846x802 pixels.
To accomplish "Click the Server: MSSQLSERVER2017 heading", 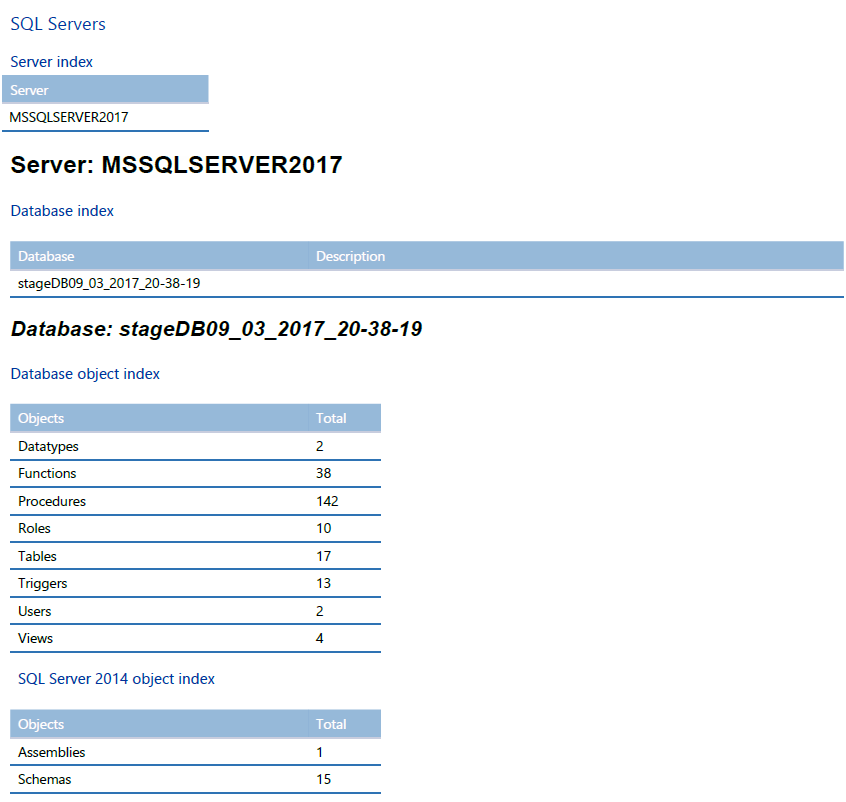I will 176,165.
